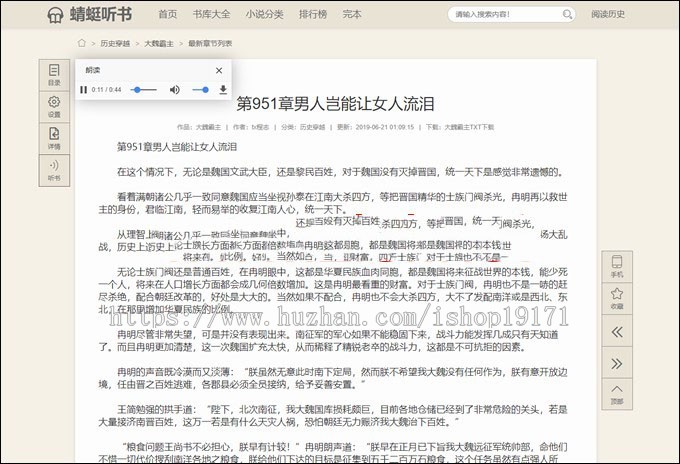Click the 分类: 历史穿越 metadata link

coord(303,127)
